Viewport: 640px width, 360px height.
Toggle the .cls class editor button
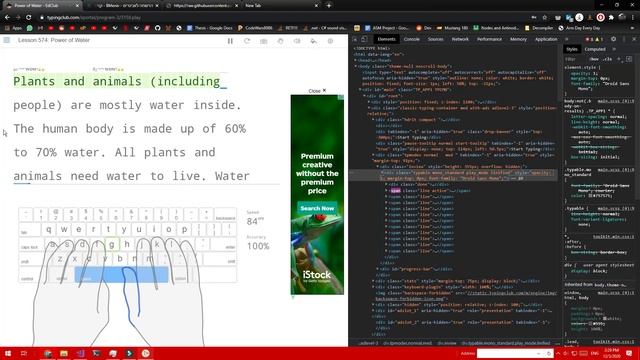(607, 59)
